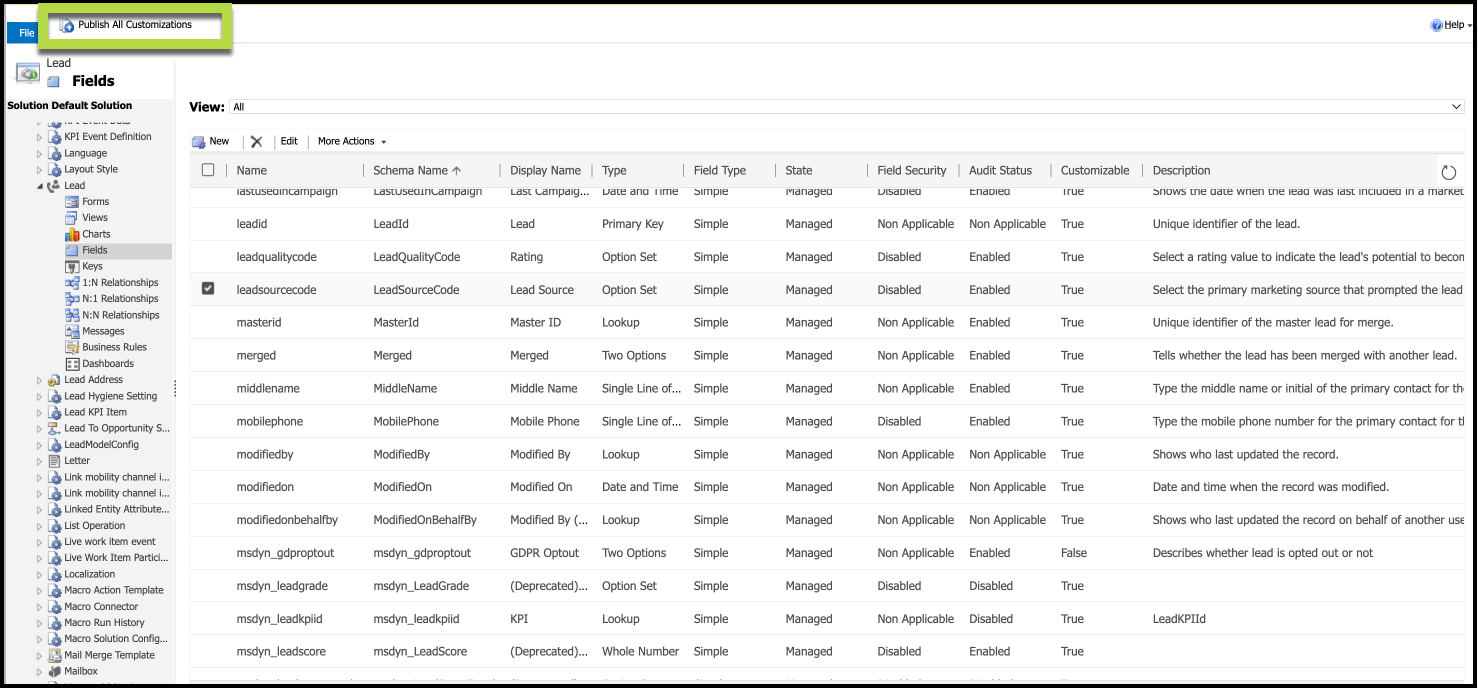Viewport: 1478px width, 688px height.
Task: Click the Help link text
Action: tap(1454, 26)
